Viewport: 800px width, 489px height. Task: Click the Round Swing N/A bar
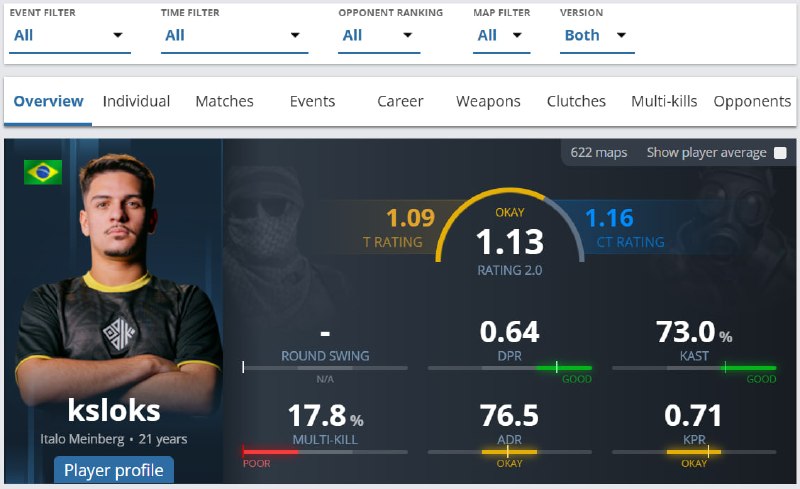click(325, 368)
